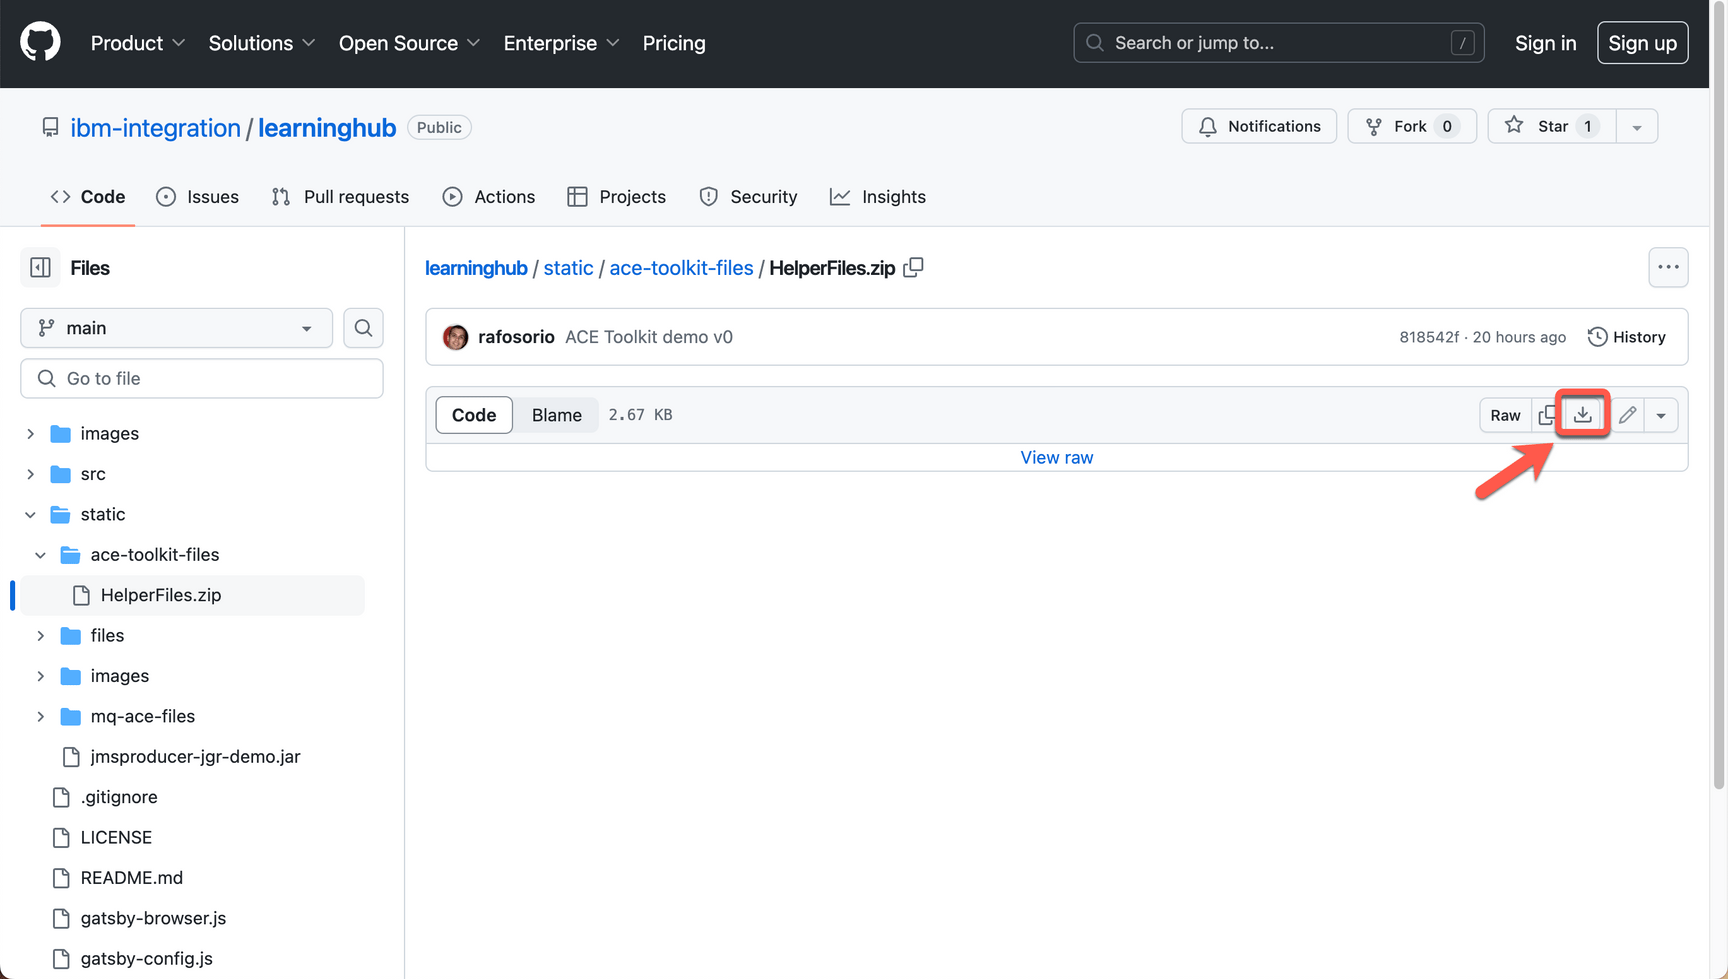
Task: Open the repository search magnifier
Action: coord(363,328)
